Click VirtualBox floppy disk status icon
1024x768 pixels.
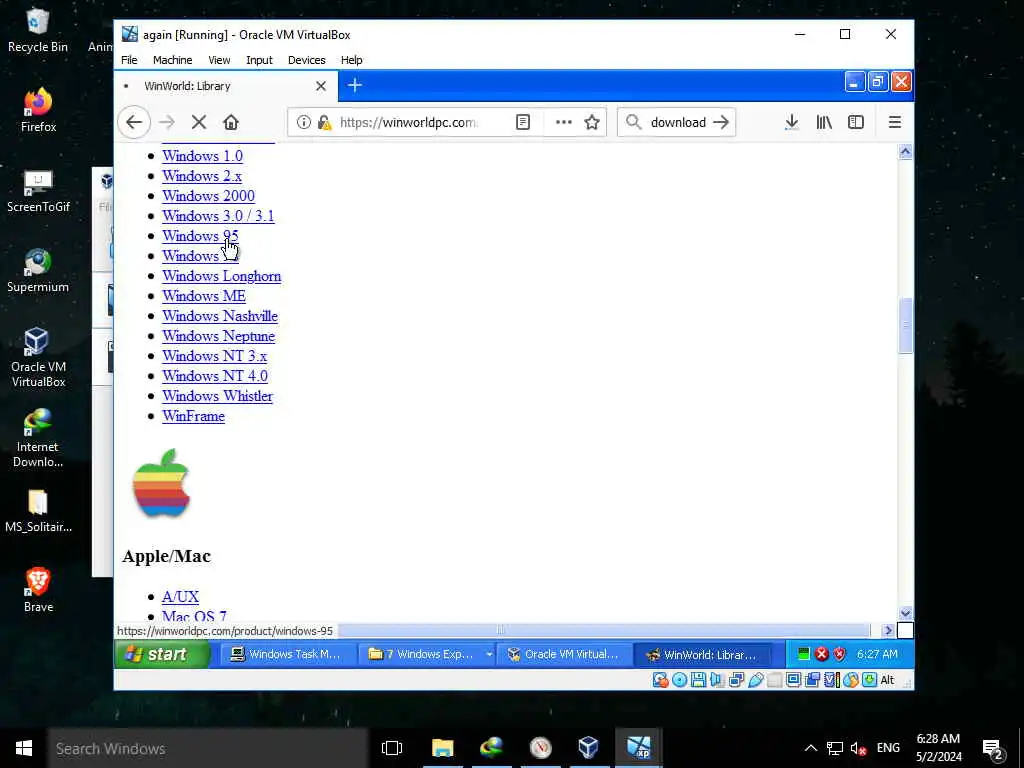click(x=698, y=680)
